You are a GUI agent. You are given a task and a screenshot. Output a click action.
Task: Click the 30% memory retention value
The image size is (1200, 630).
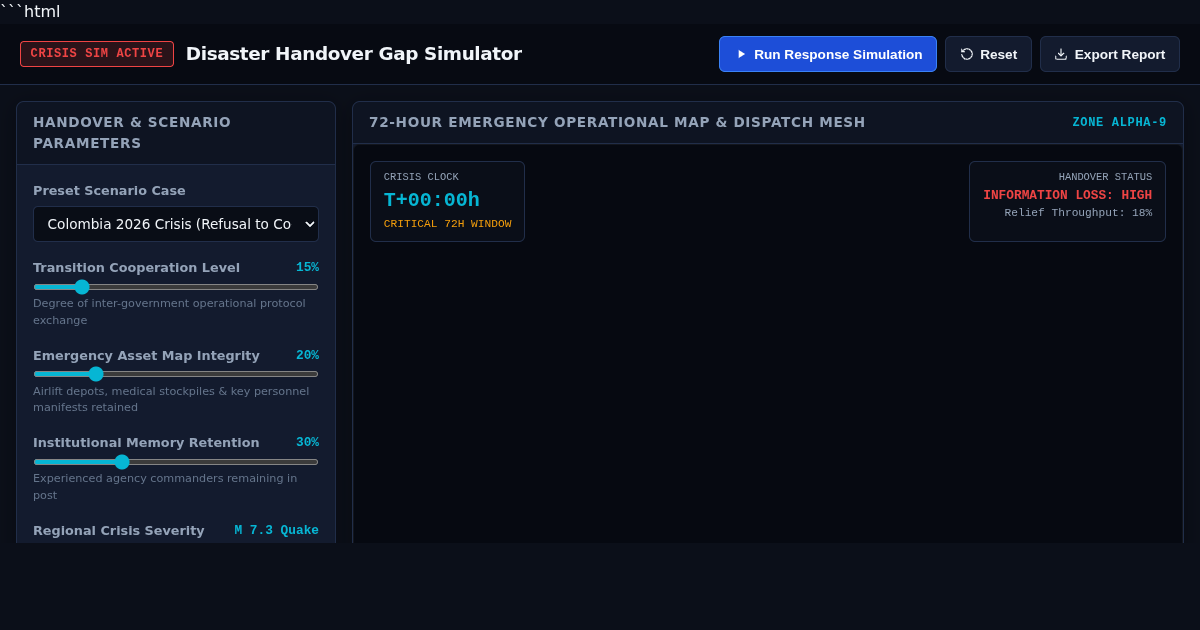307,443
